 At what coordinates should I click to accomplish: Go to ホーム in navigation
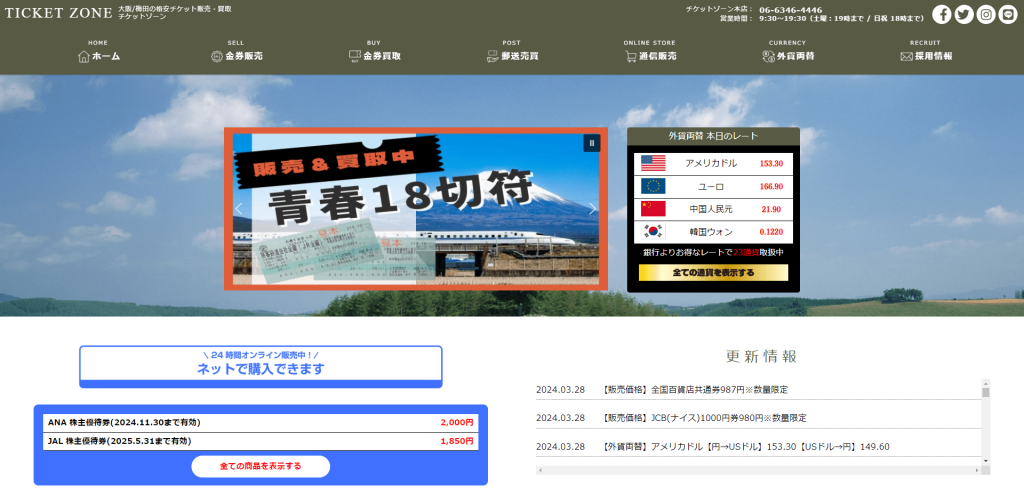tap(98, 56)
